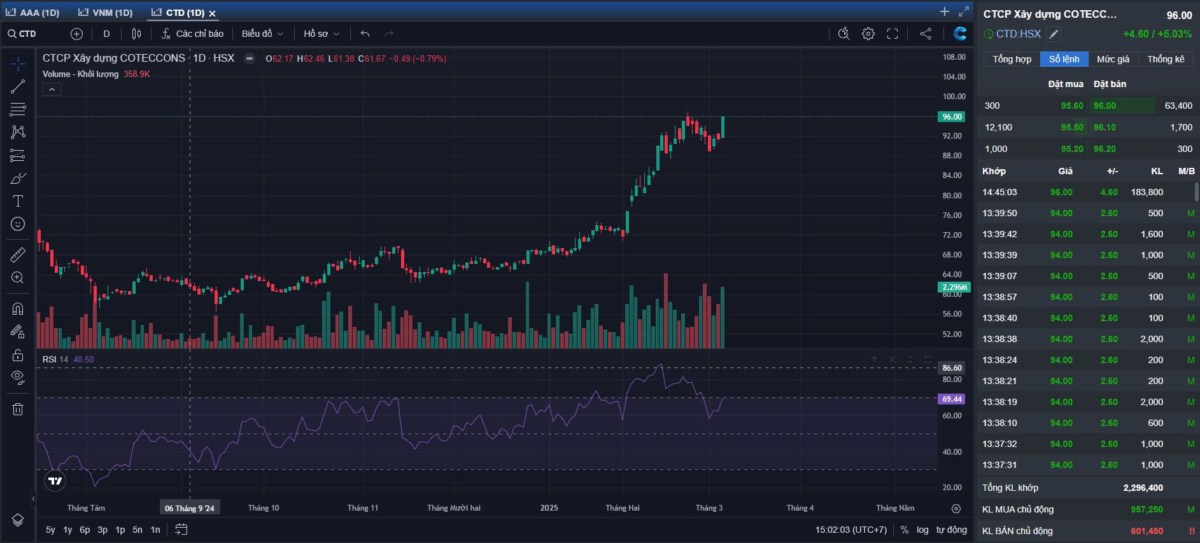Set time range to 1p
Image resolution: width=1200 pixels, height=543 pixels.
click(x=120, y=529)
